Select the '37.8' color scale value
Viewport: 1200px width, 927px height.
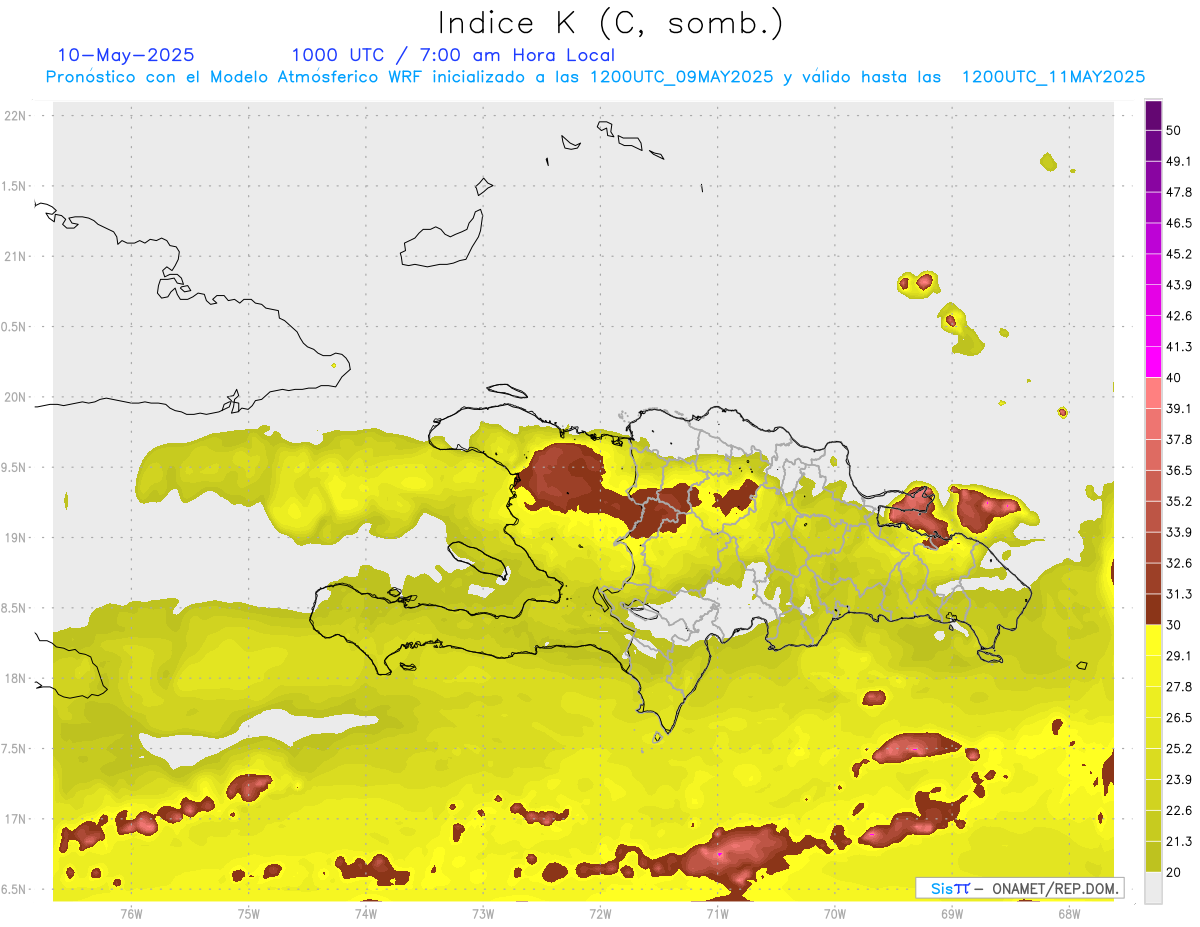point(1179,439)
